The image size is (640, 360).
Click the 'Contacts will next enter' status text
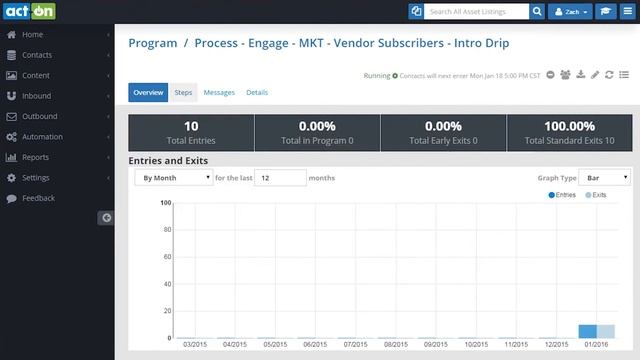tap(470, 76)
